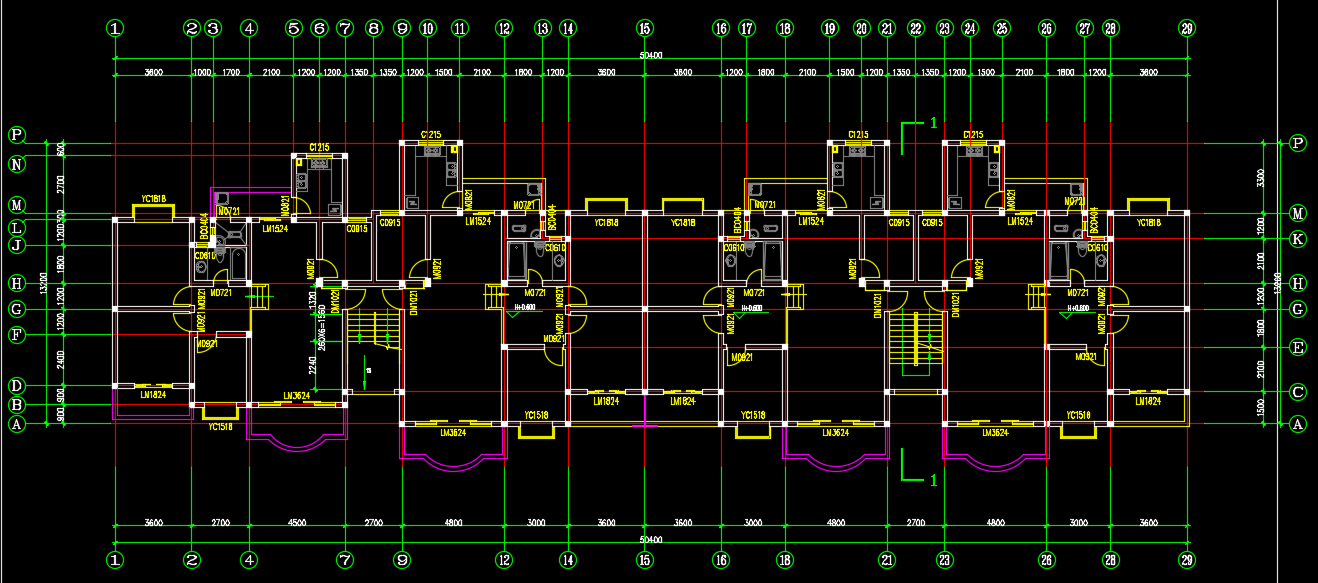Select grid axis bubble number 10
1318x583 pixels.
pyautogui.click(x=428, y=29)
